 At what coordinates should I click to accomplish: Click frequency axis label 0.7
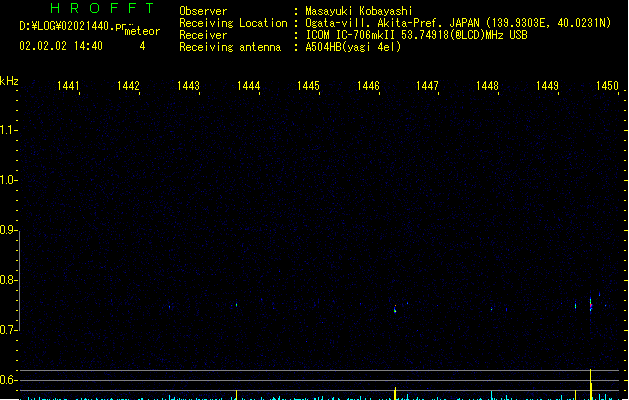tap(8, 330)
